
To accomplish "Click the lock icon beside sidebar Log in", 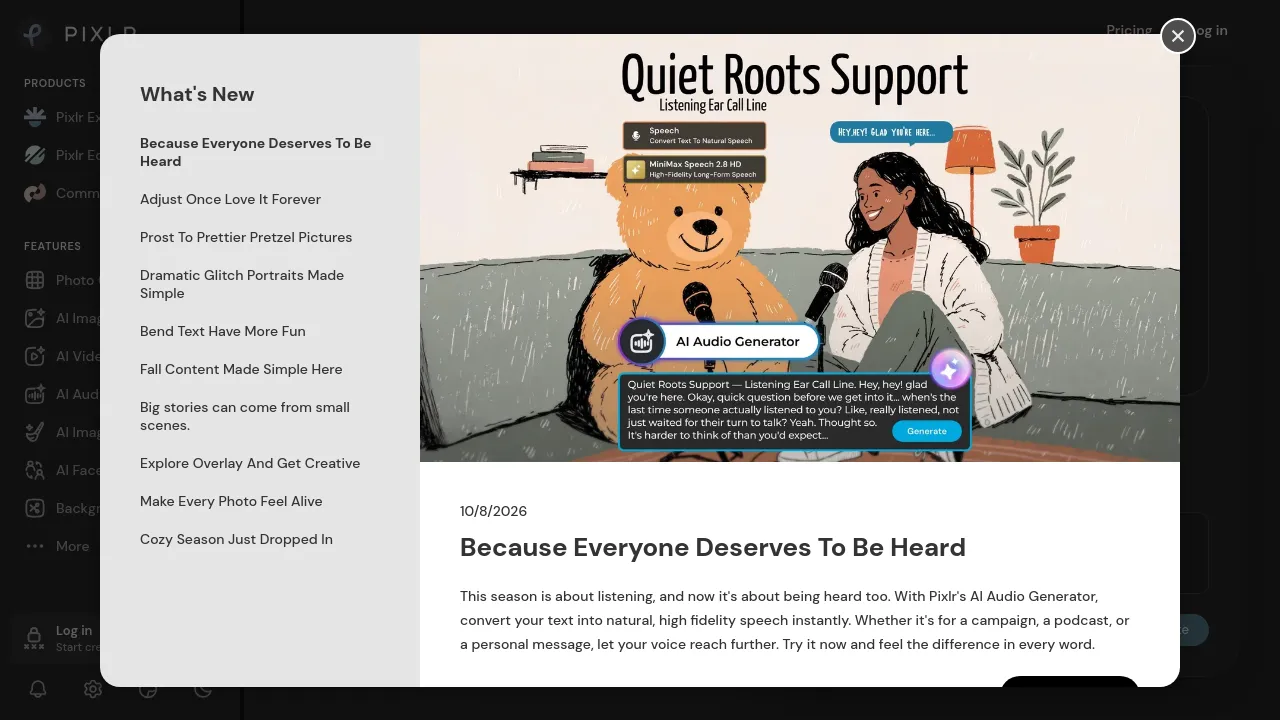I will [34, 638].
